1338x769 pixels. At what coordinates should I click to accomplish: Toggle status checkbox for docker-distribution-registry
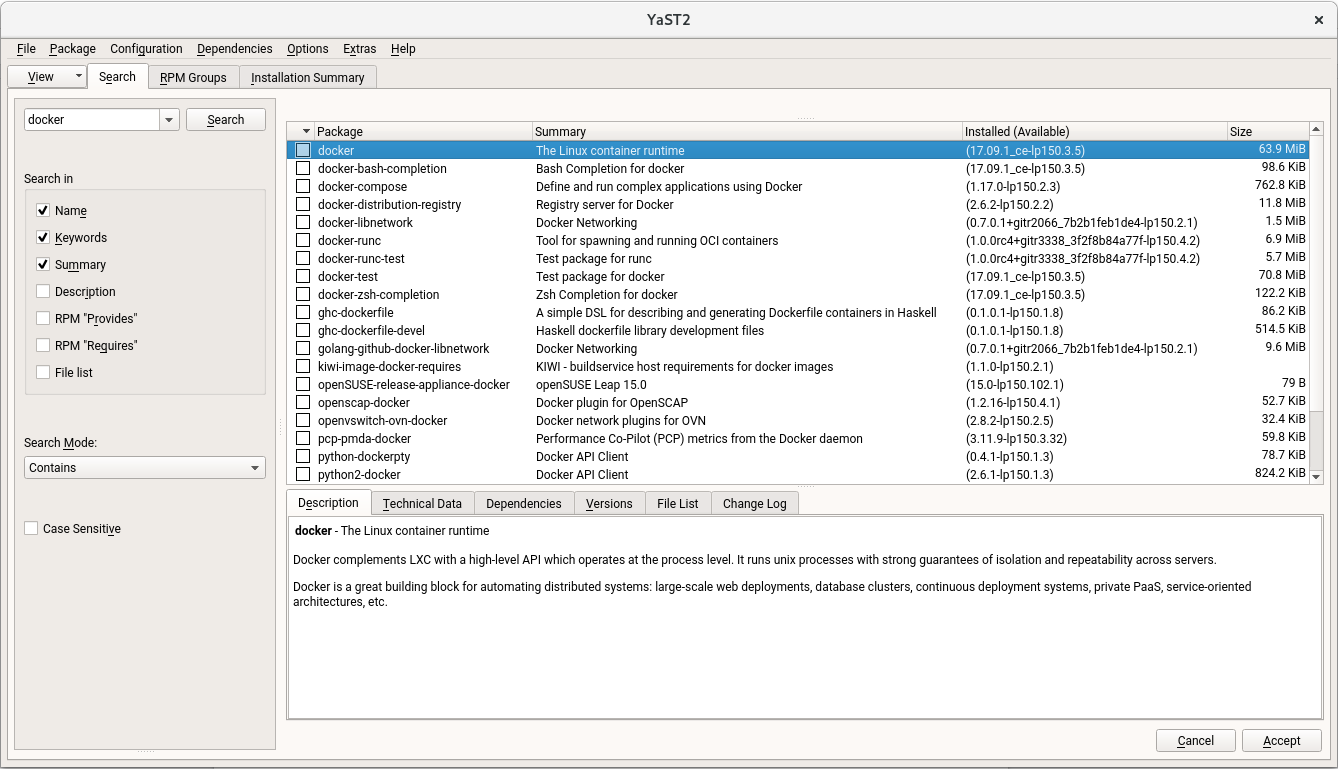click(303, 204)
